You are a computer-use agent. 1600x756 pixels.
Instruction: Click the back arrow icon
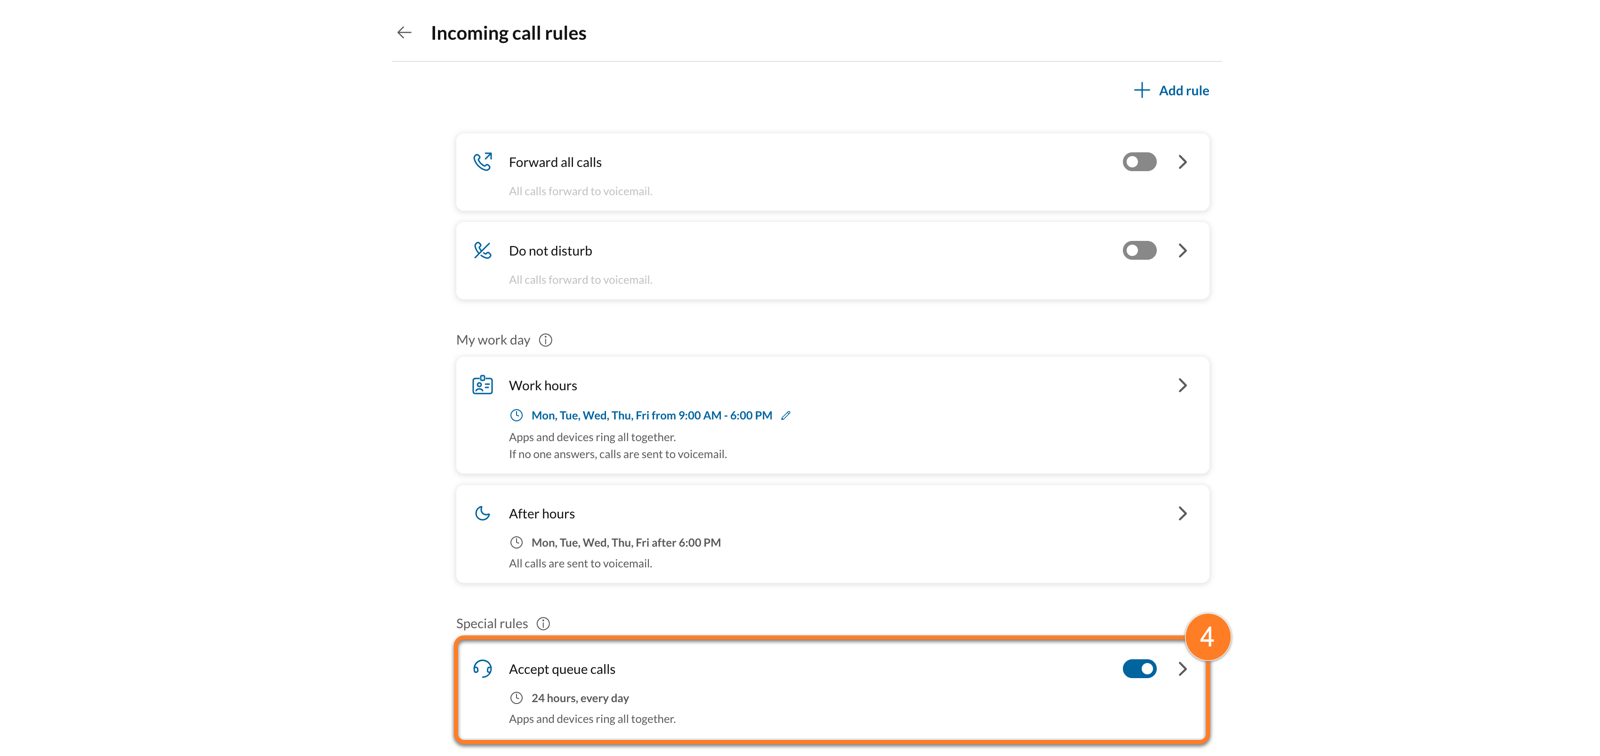click(404, 33)
